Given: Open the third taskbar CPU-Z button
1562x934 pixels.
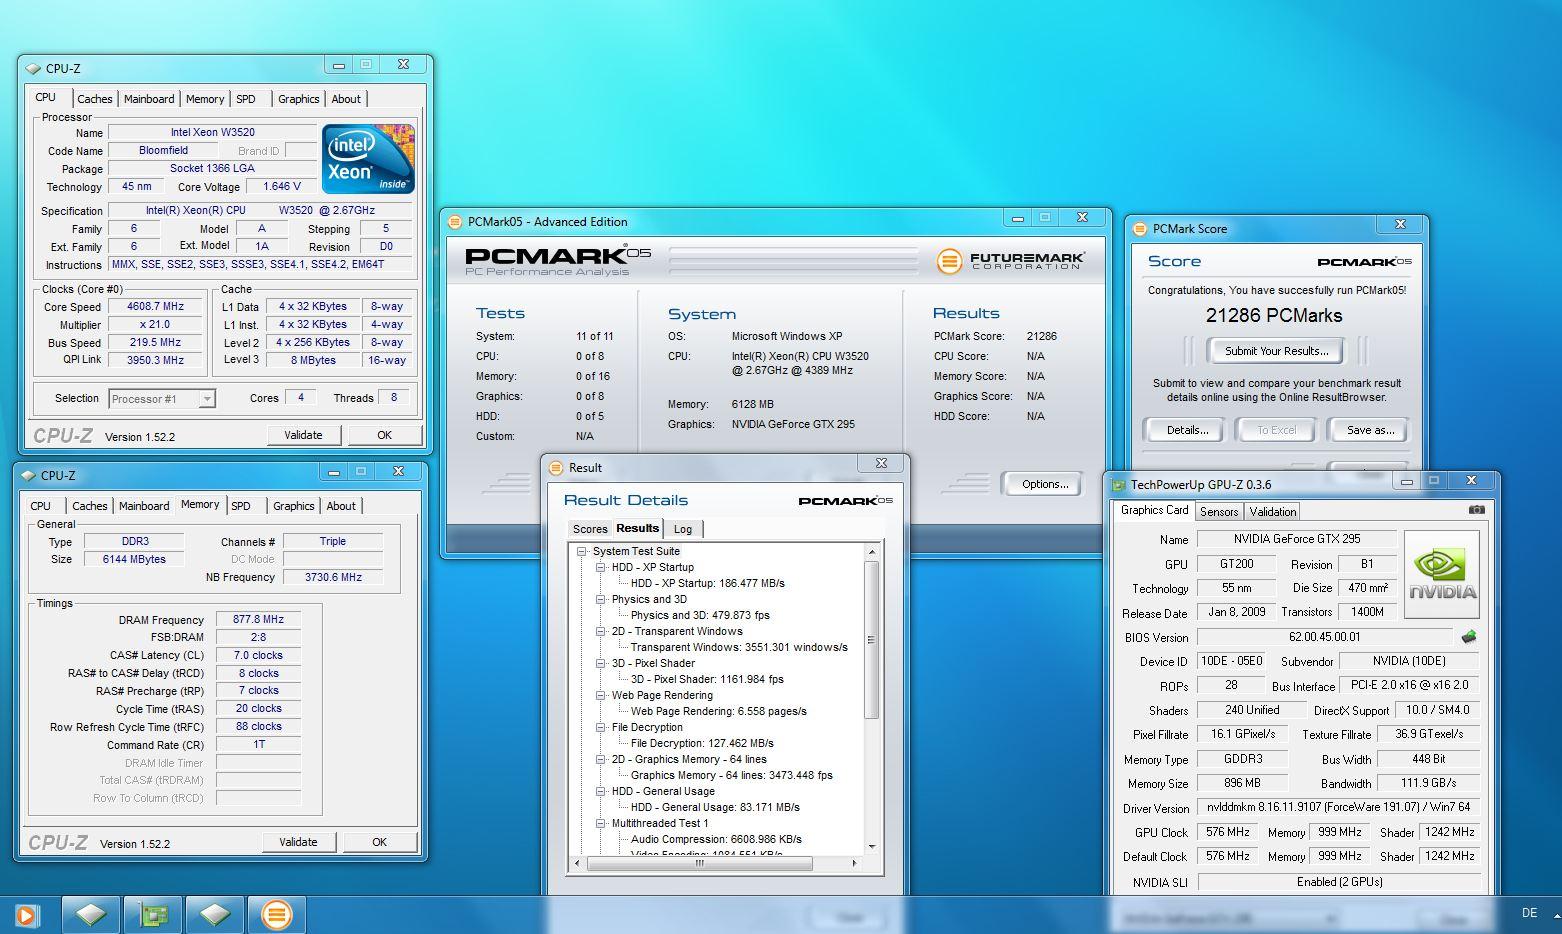Looking at the screenshot, I should tap(215, 914).
